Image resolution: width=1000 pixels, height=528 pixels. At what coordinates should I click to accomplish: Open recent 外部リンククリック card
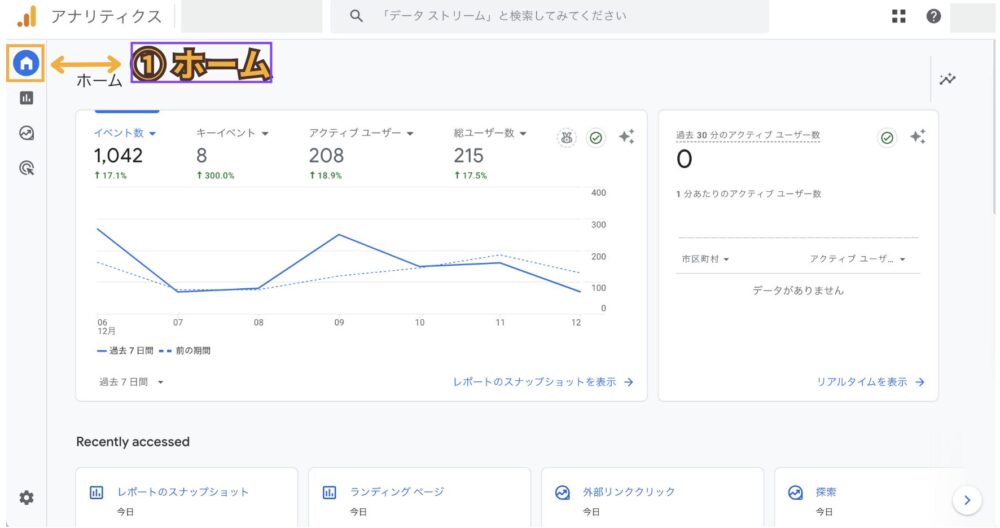coord(652,497)
